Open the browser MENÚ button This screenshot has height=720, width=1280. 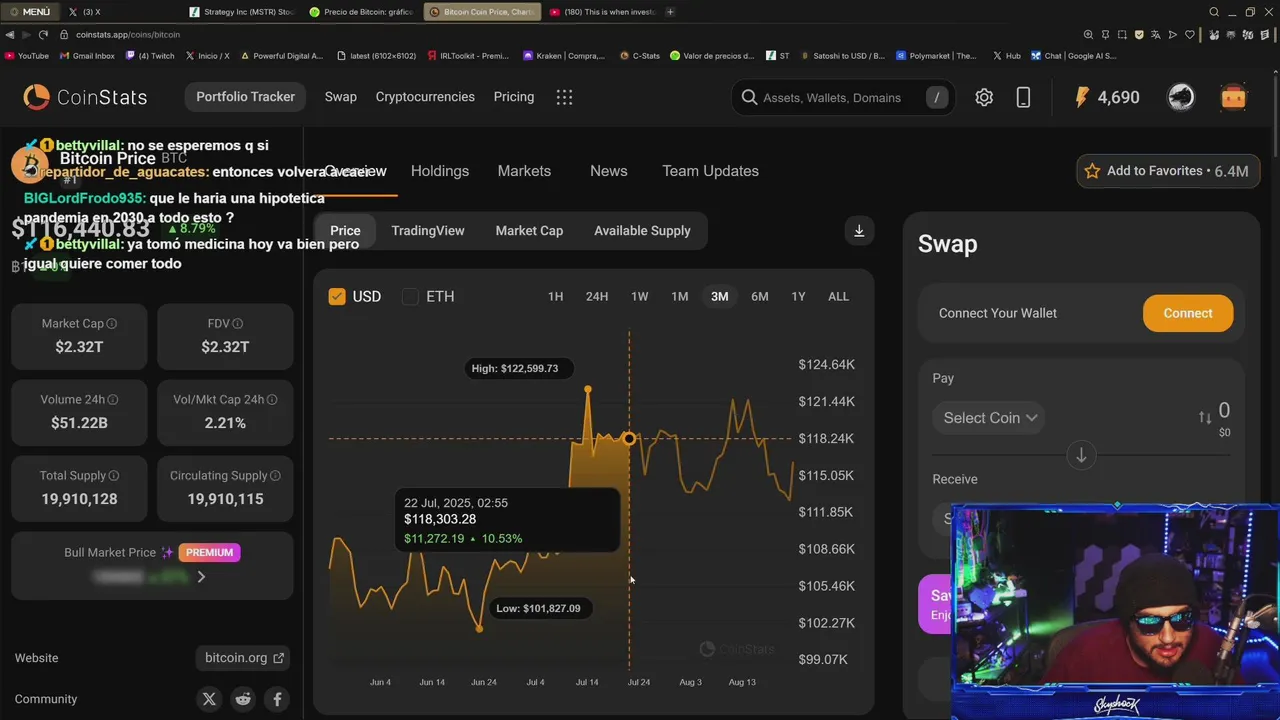pyautogui.click(x=30, y=12)
